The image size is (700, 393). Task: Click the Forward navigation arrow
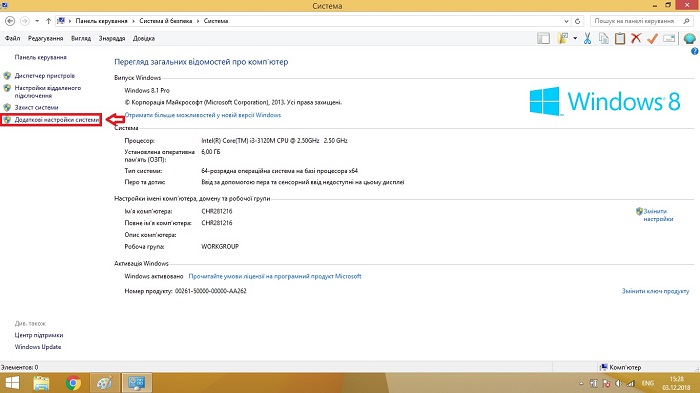25,21
